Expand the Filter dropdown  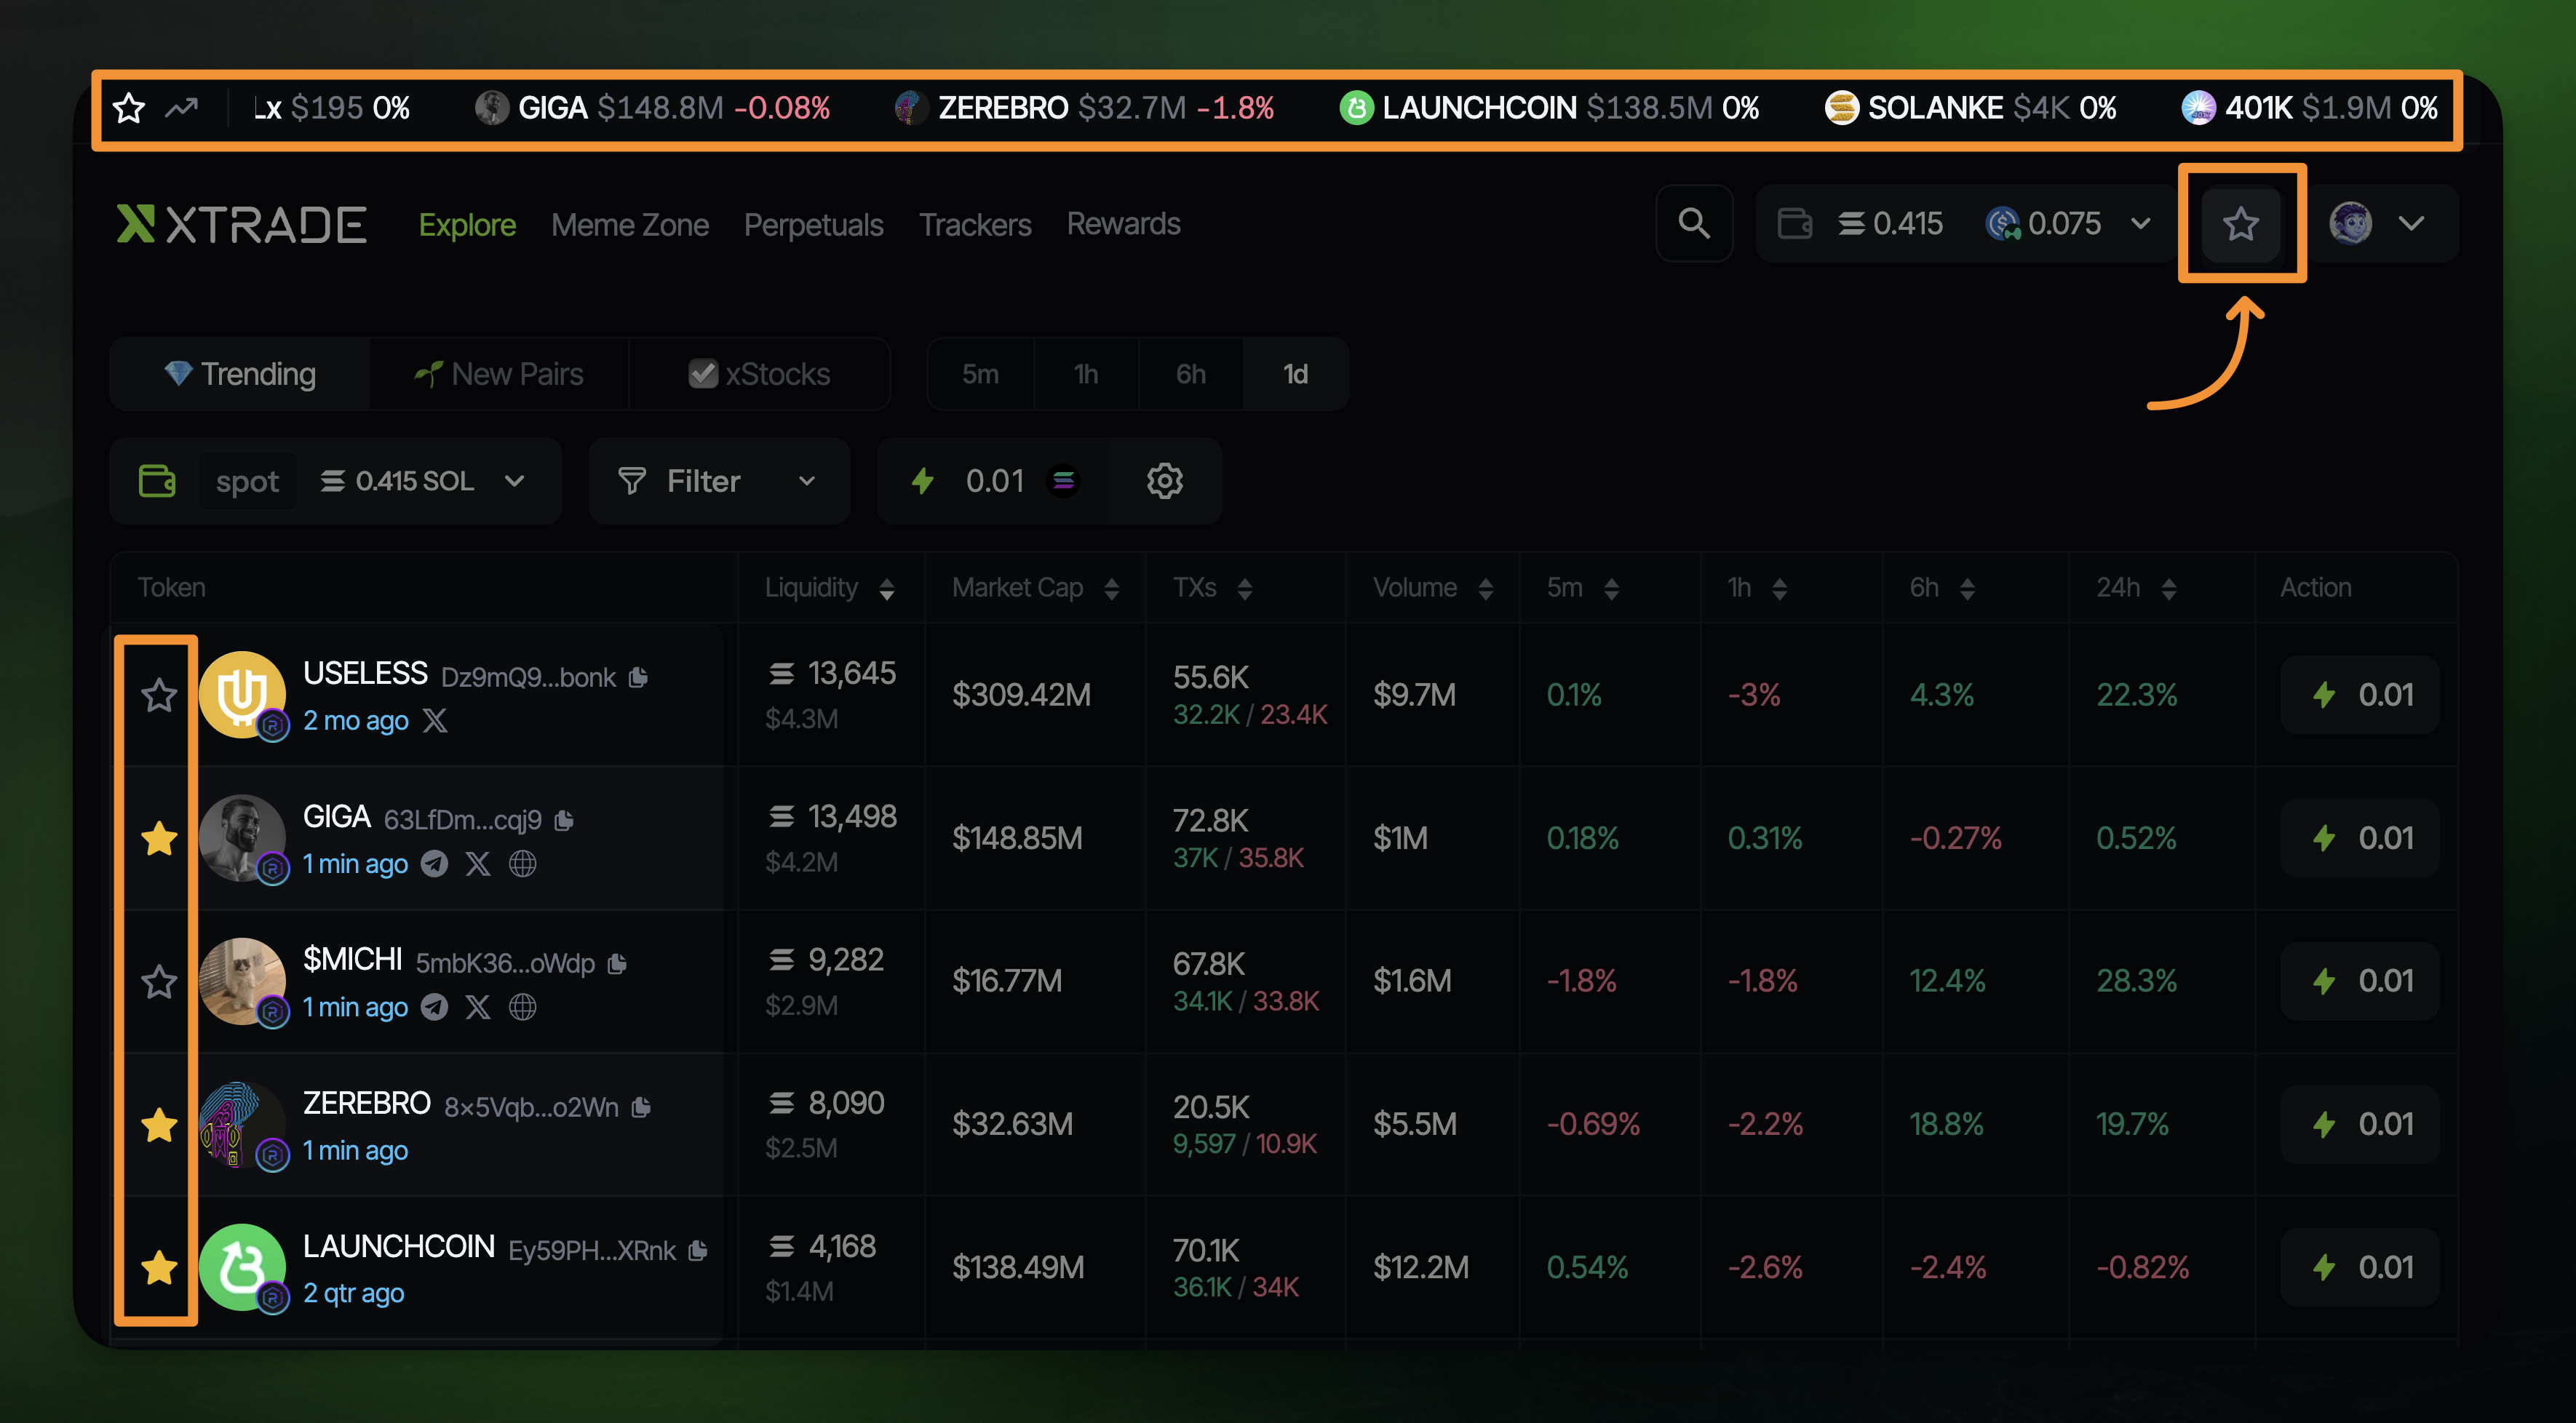tap(719, 481)
